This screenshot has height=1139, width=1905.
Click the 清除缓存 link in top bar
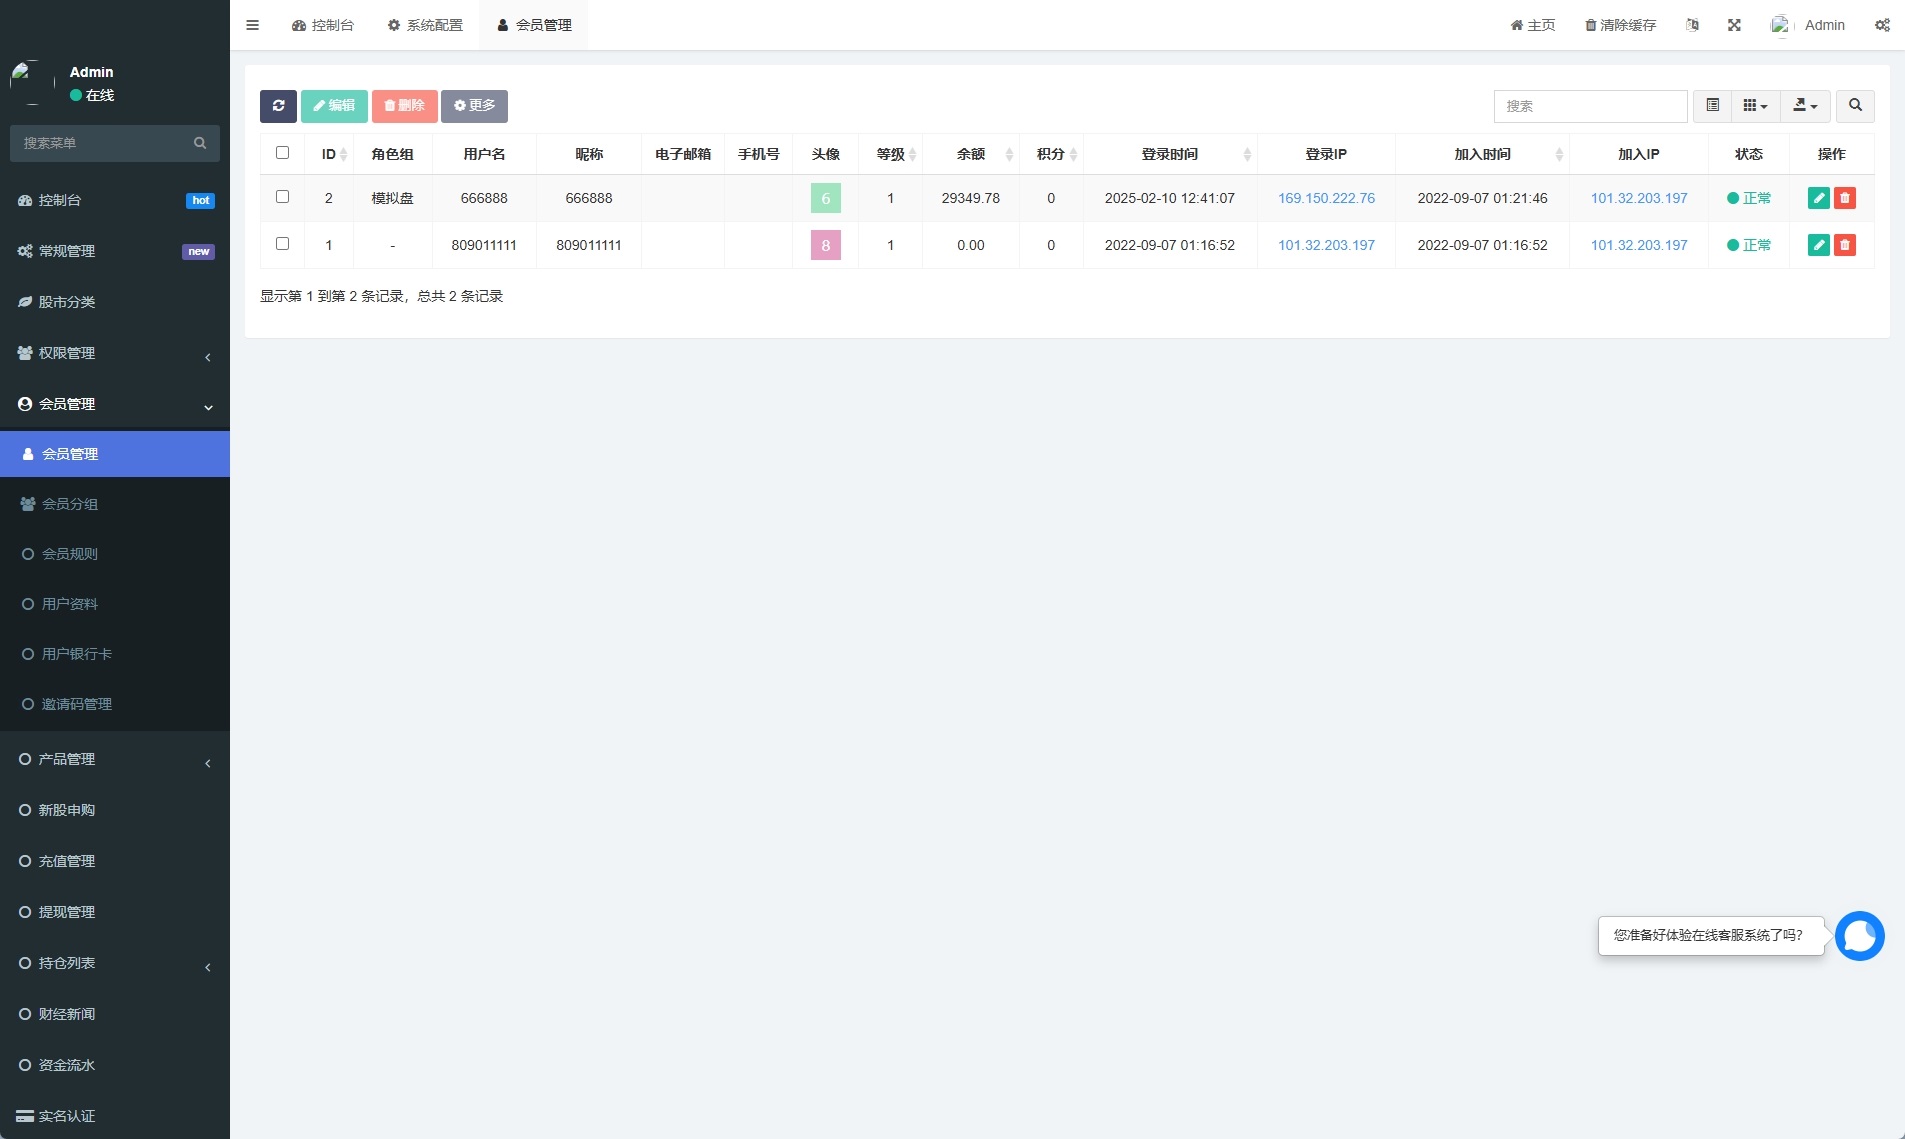tap(1620, 25)
